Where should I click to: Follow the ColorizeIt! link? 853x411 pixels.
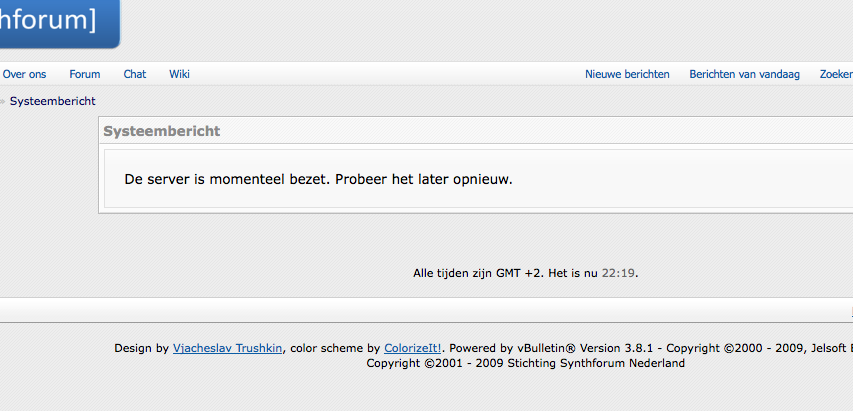pyautogui.click(x=412, y=348)
